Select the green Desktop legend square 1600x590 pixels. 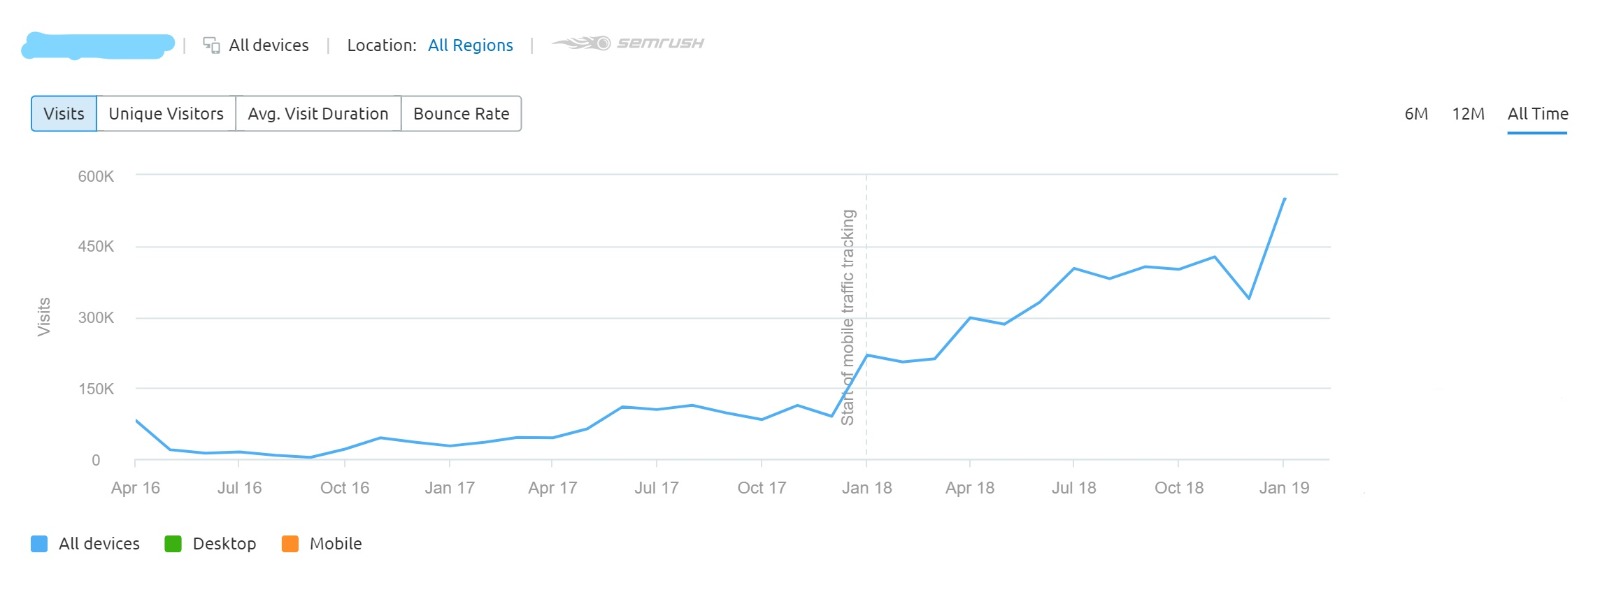pos(173,543)
